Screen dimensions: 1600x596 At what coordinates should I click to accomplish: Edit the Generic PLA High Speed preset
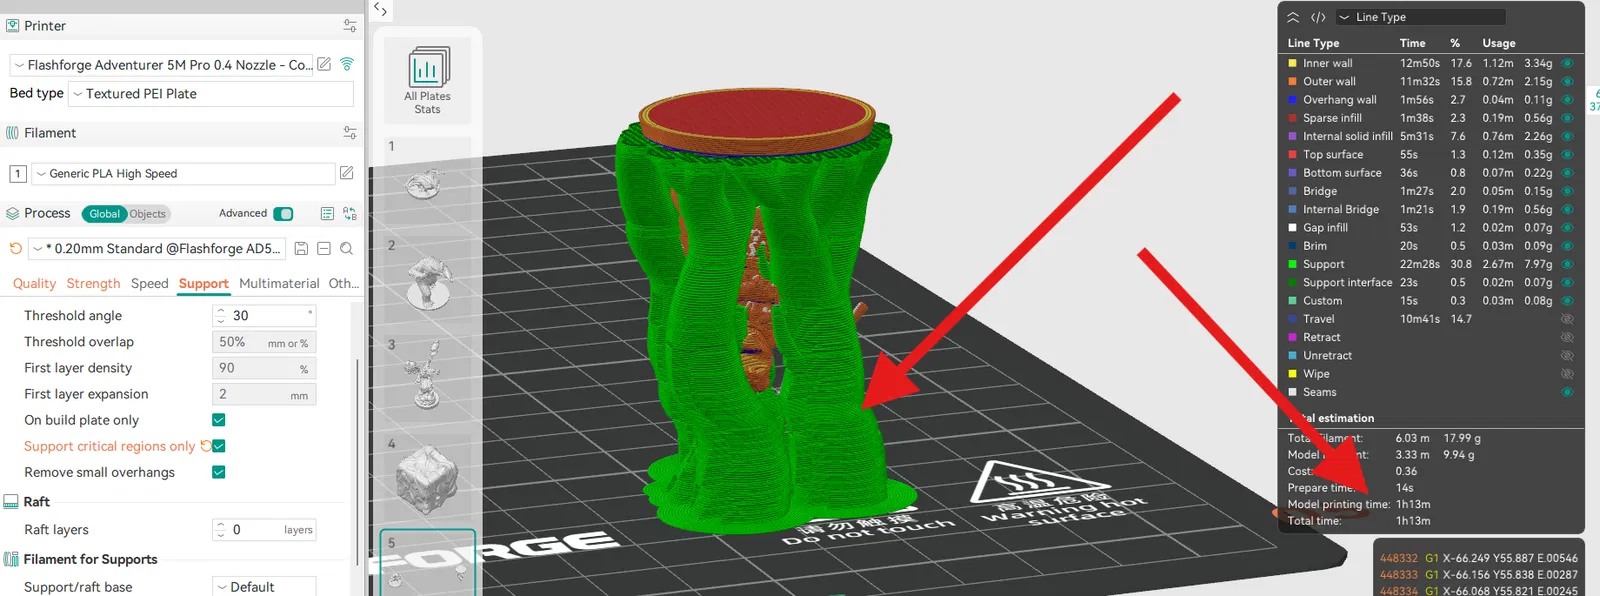click(347, 173)
